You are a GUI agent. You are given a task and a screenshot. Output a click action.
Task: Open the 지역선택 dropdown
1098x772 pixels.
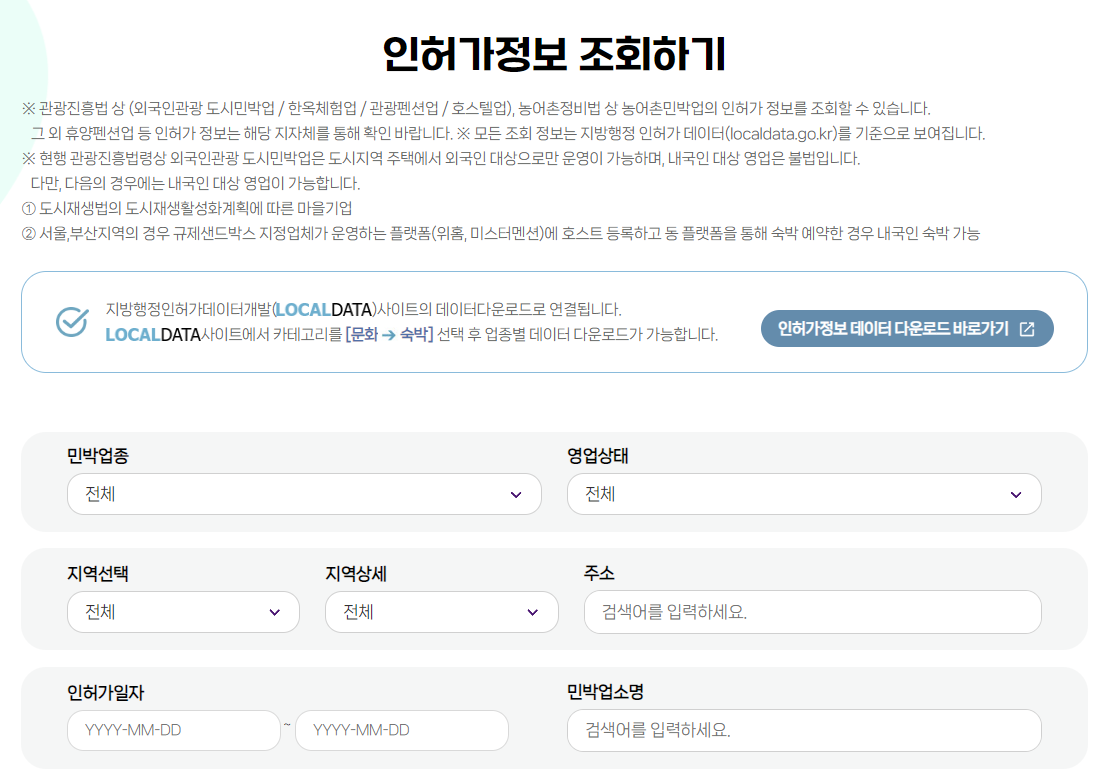pos(183,612)
